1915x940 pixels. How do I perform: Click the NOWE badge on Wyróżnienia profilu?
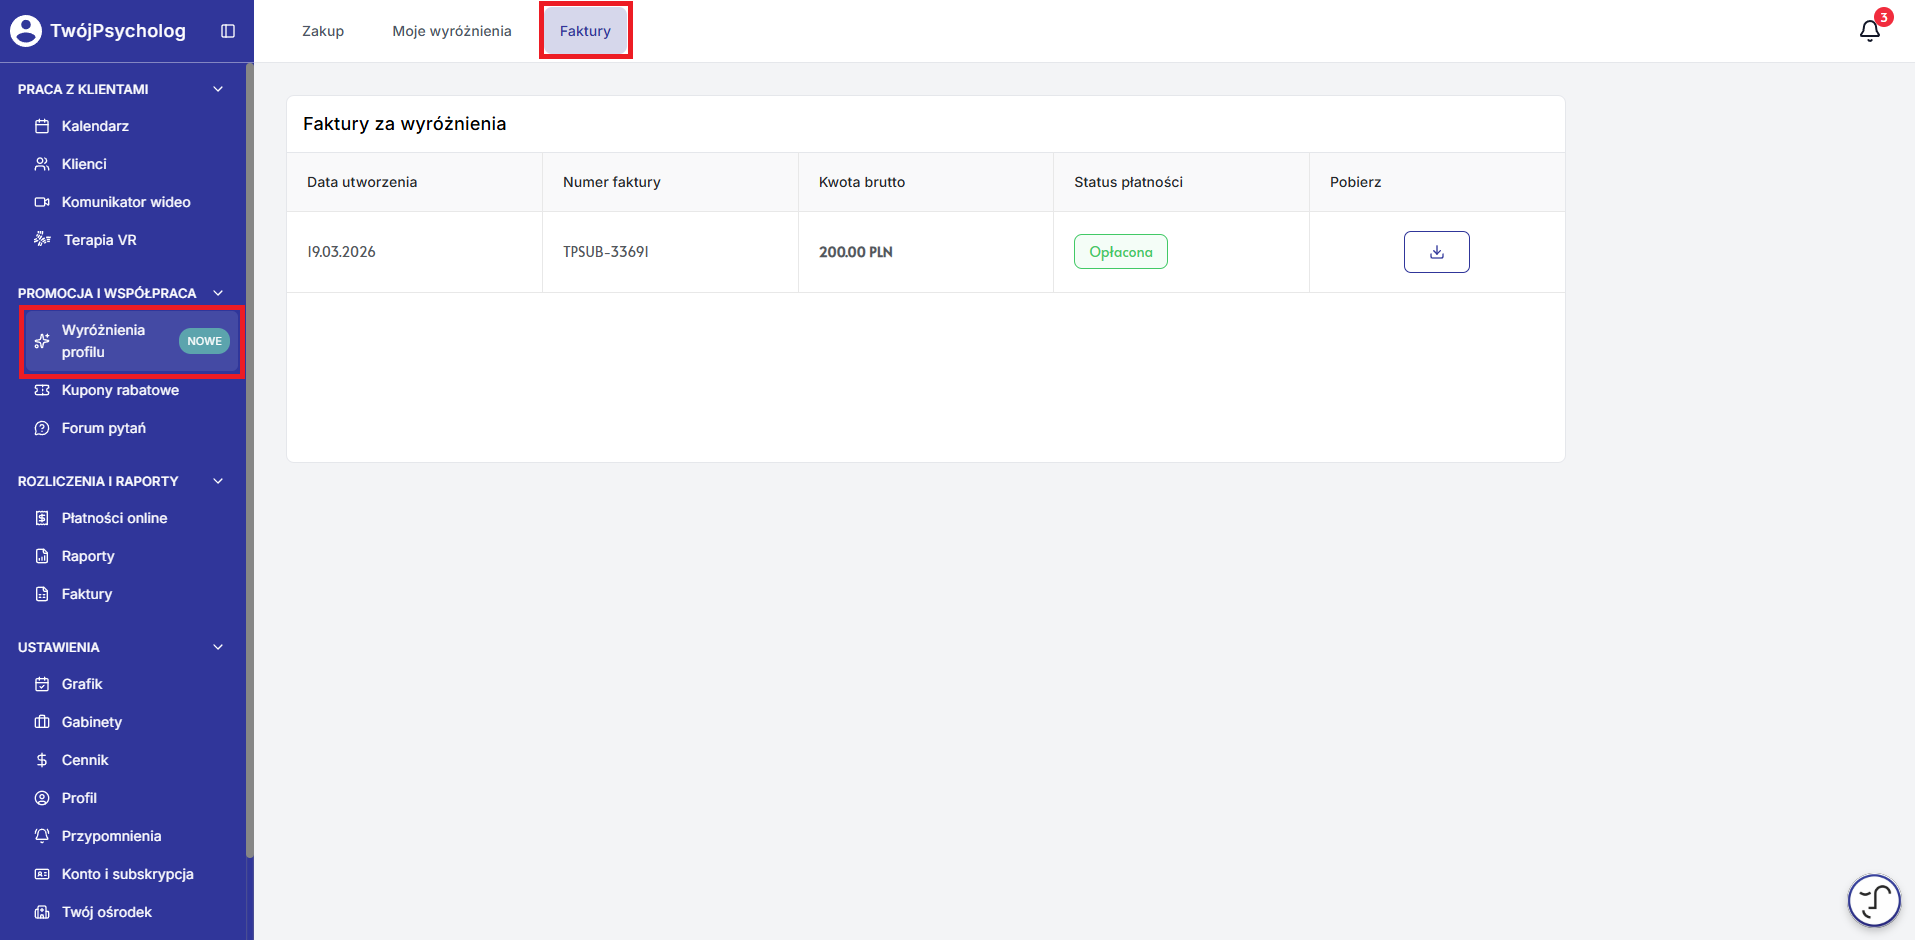point(204,341)
